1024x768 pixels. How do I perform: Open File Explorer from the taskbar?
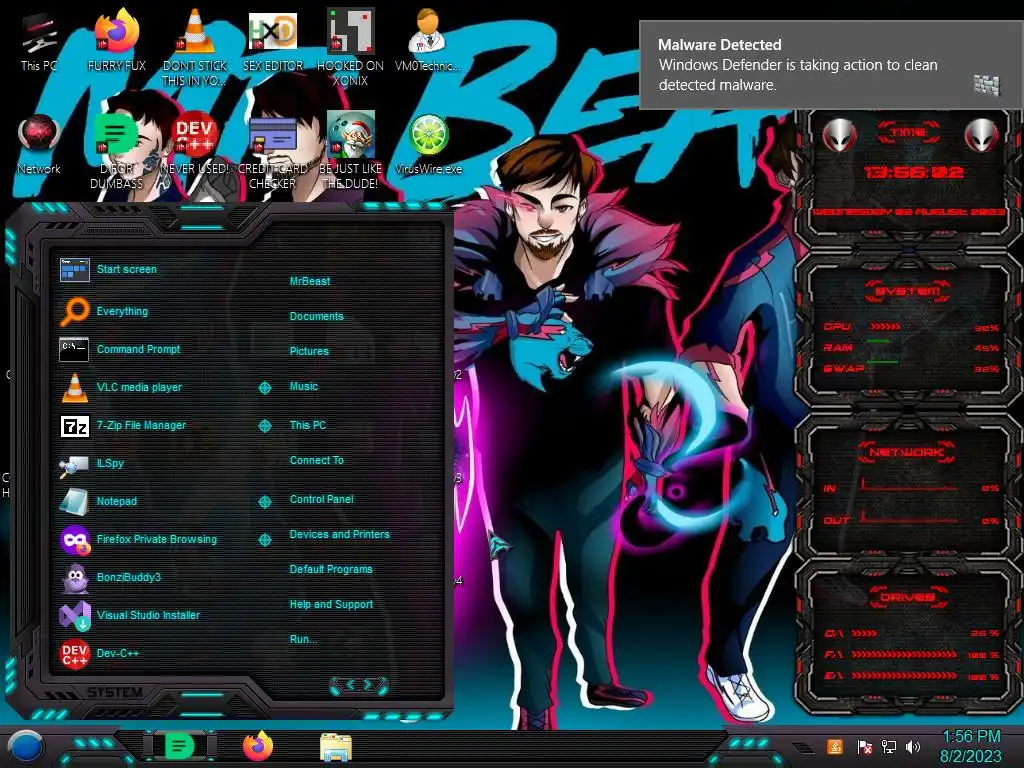(x=336, y=747)
